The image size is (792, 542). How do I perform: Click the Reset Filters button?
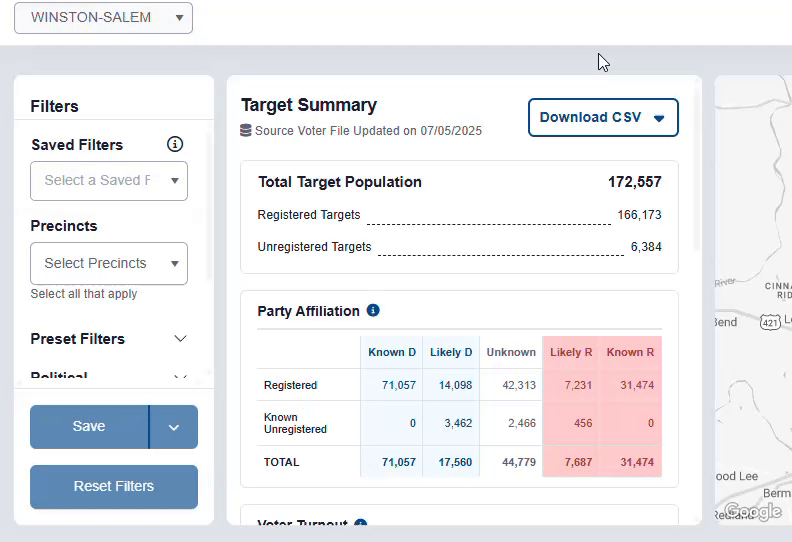point(114,486)
